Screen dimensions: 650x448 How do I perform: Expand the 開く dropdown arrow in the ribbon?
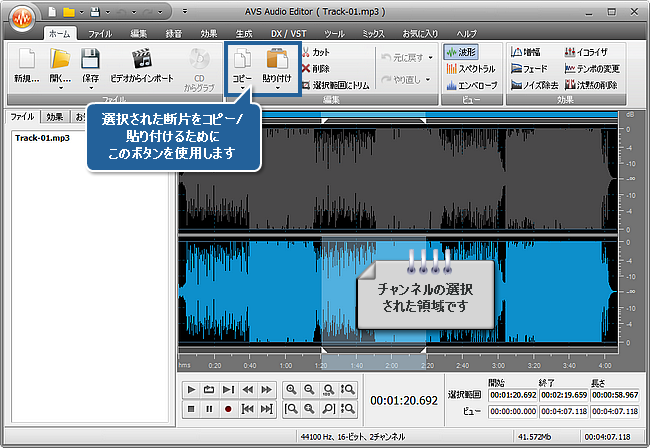[x=61, y=88]
